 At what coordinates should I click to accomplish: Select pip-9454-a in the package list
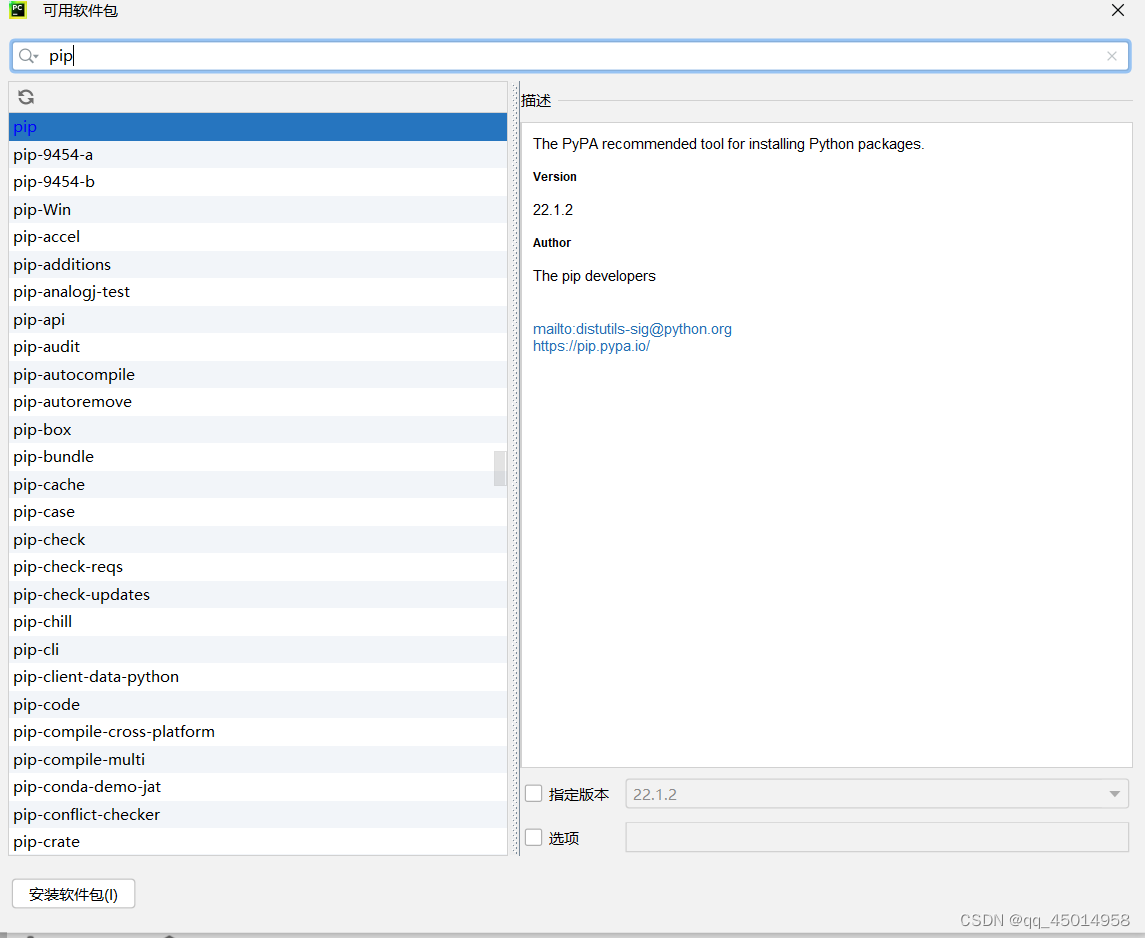click(258, 155)
